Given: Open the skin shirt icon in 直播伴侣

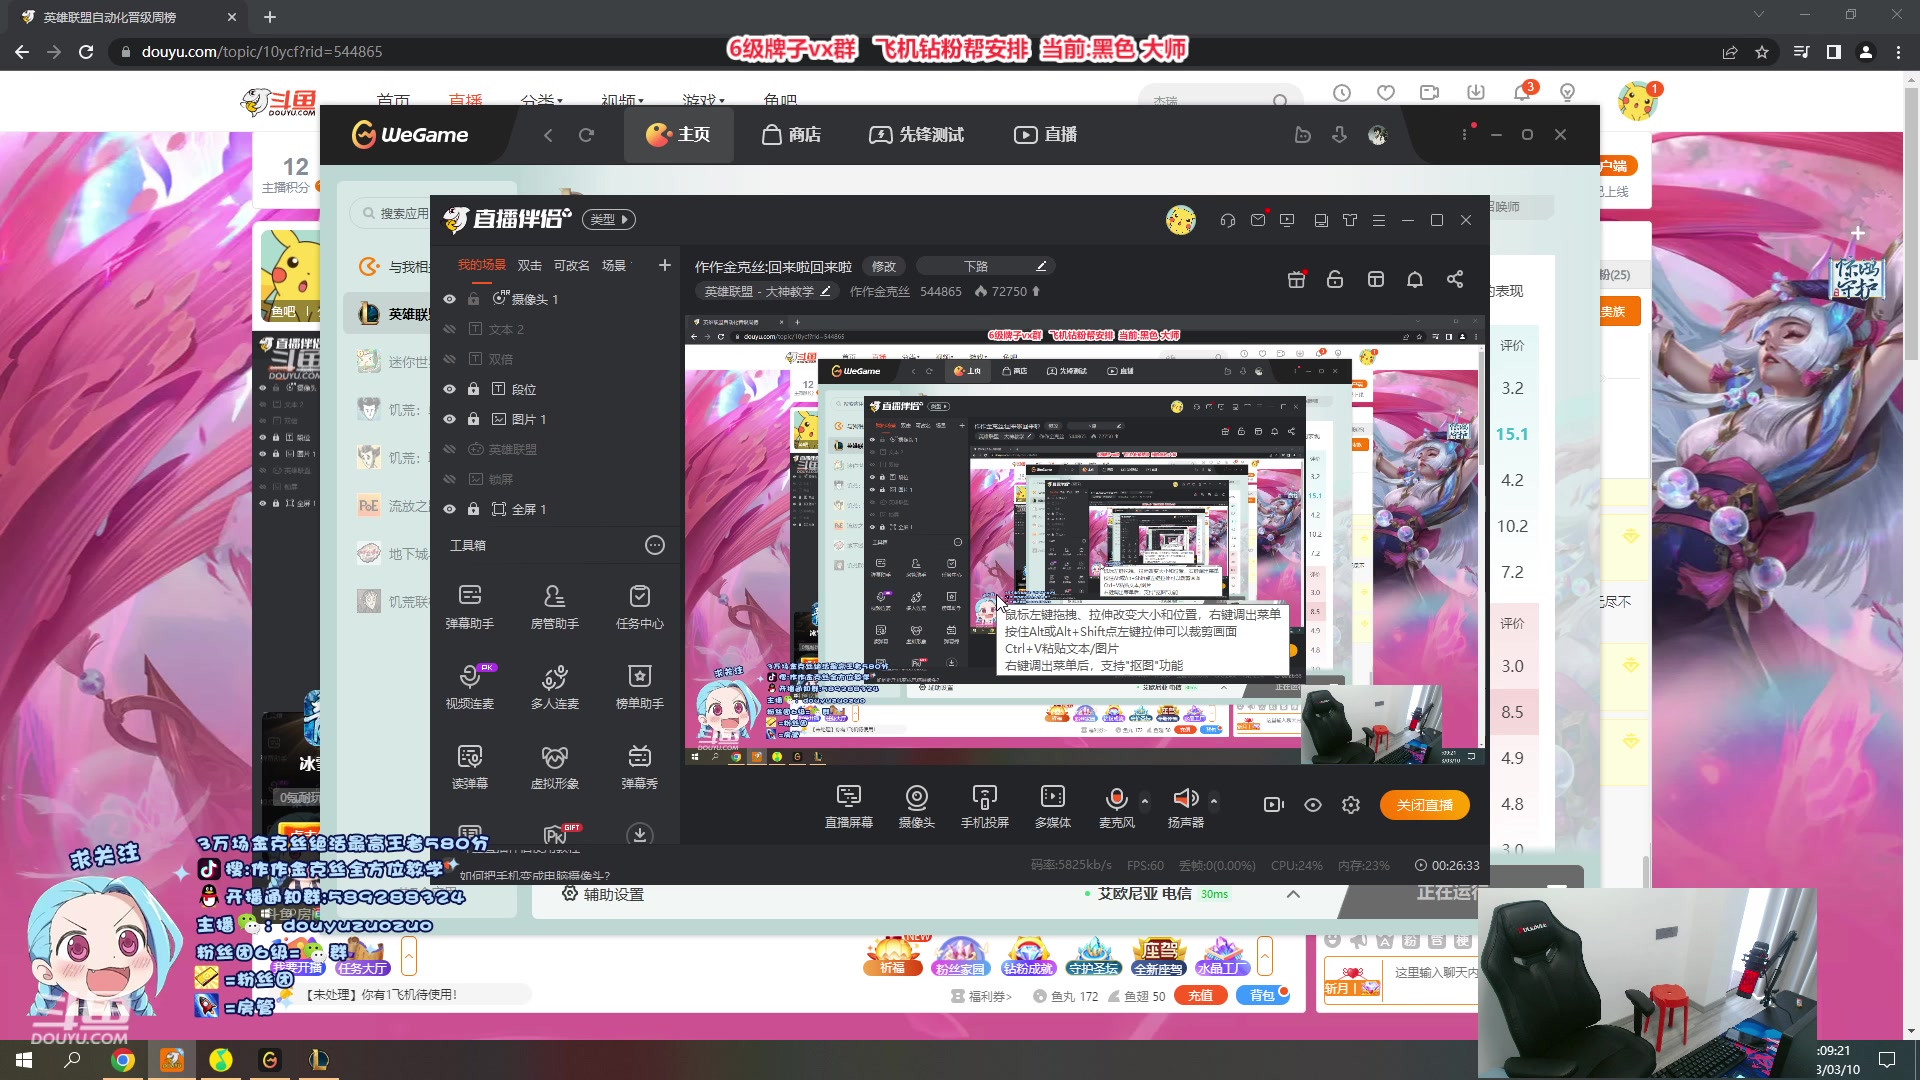Looking at the screenshot, I should click(1350, 220).
